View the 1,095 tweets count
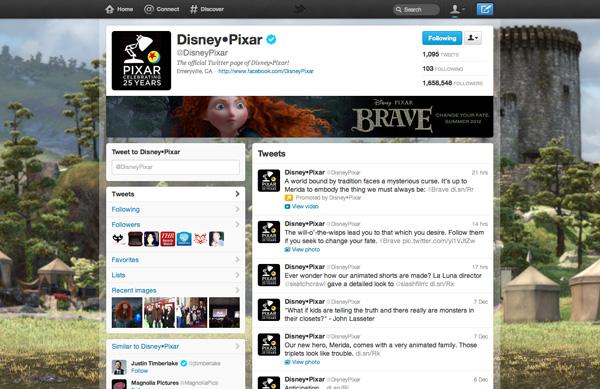The image size is (600, 389). click(441, 54)
